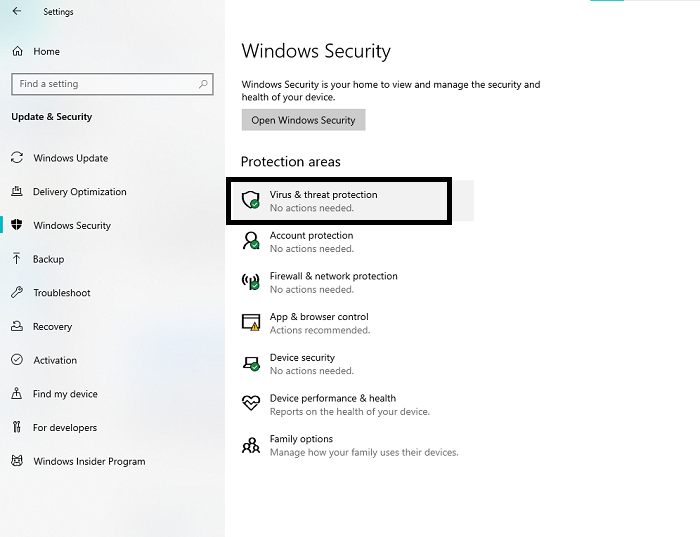
Task: Open Virus & threat protection link
Action: (x=324, y=195)
